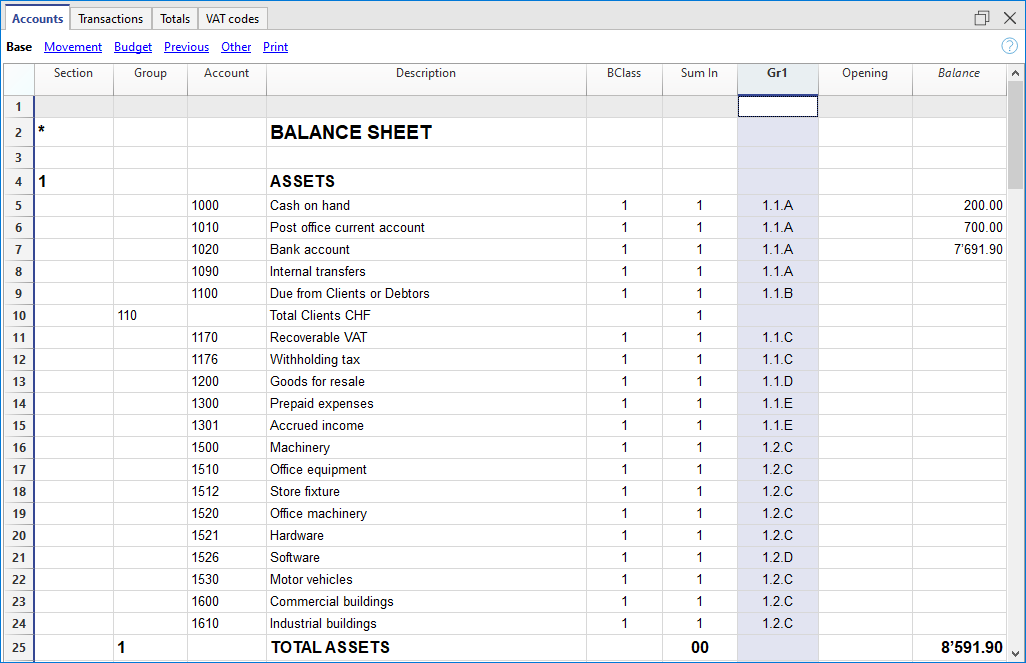
Task: Select the VAT codes tab
Action: coord(232,19)
